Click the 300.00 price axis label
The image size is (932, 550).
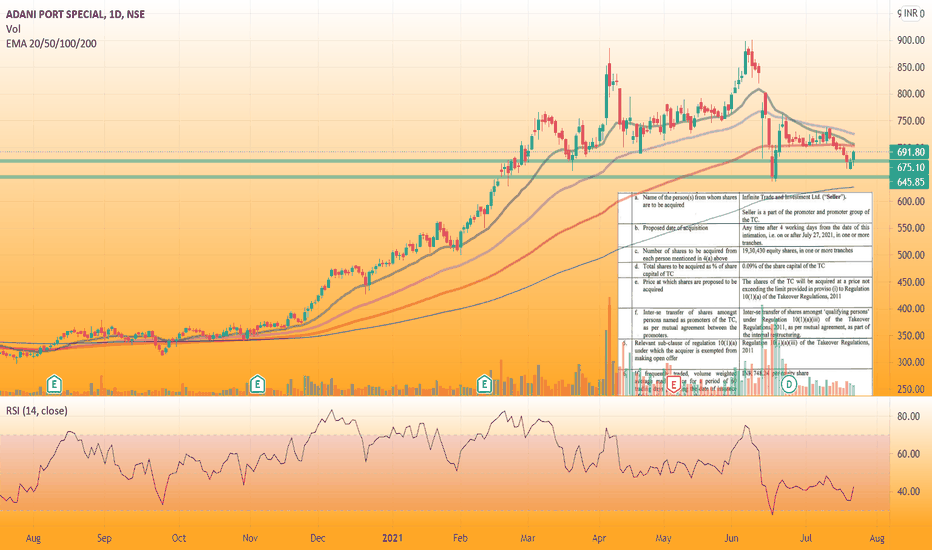911,362
